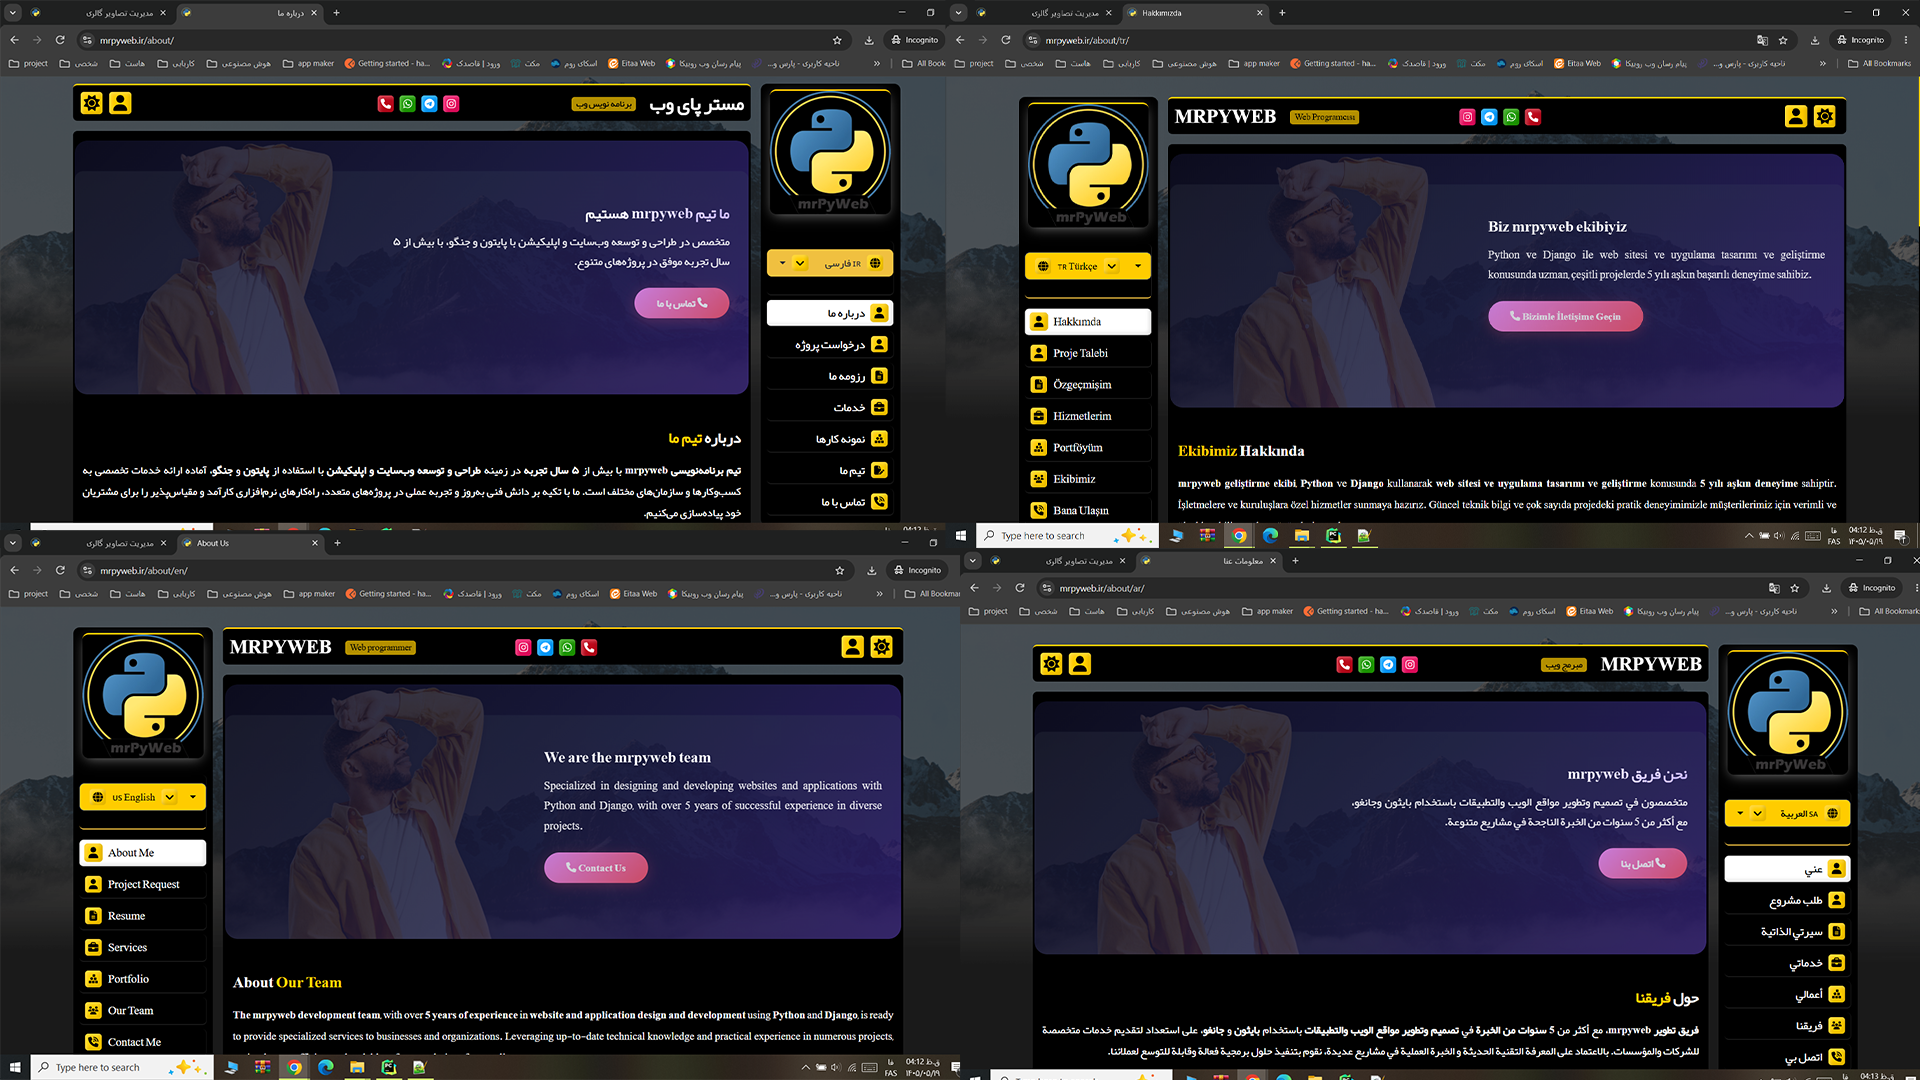Open the us English language dropdown
1920x1080 pixels.
tap(143, 797)
